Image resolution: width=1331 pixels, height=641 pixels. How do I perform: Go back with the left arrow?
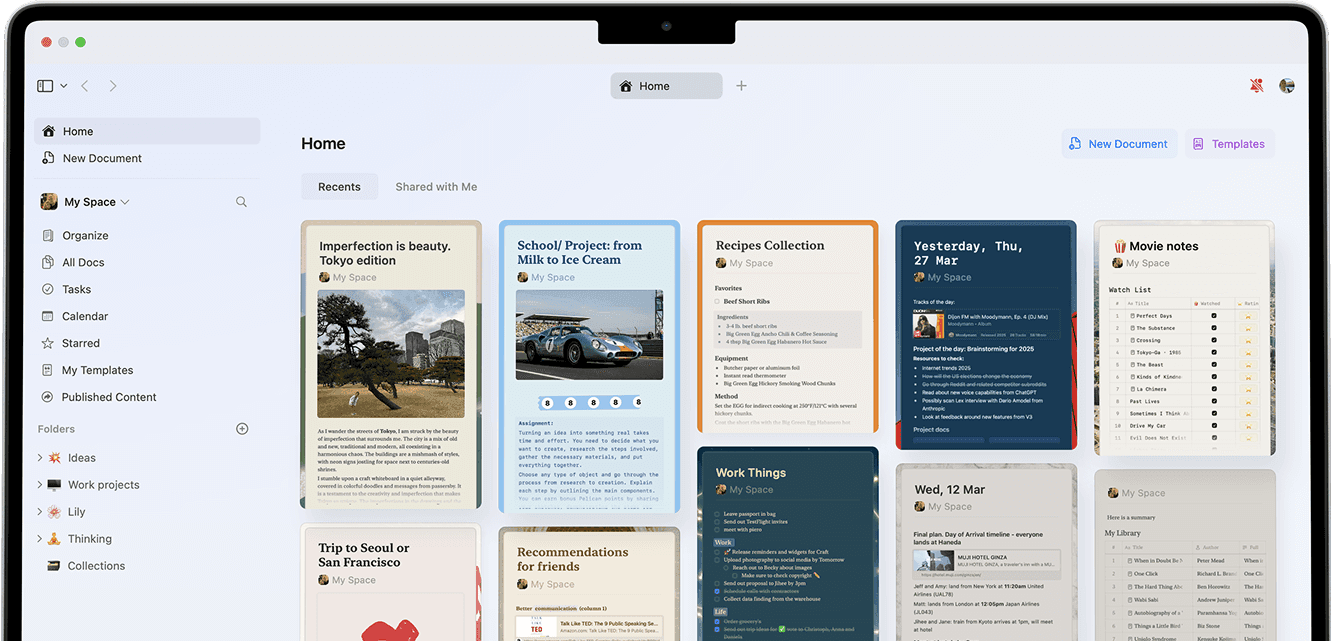click(85, 86)
